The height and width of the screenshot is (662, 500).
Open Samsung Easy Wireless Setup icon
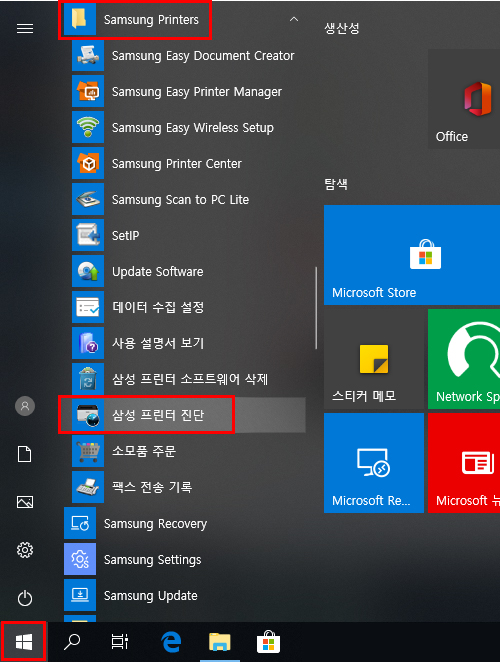[88, 127]
